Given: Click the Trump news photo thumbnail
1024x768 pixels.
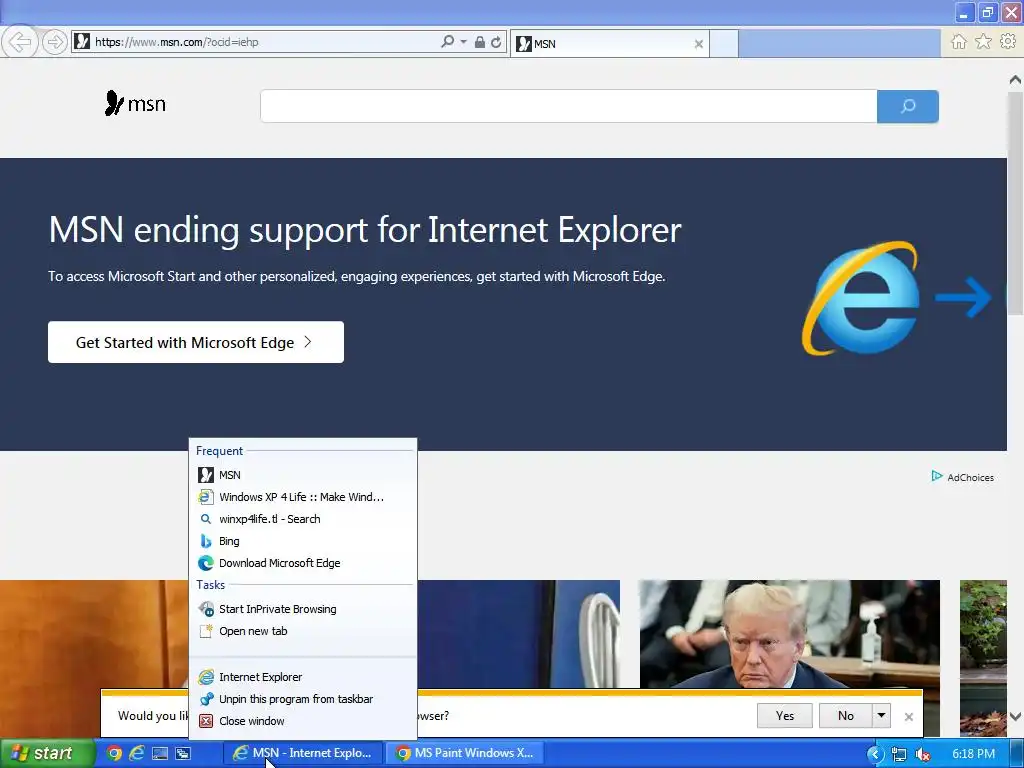Looking at the screenshot, I should pos(790,634).
